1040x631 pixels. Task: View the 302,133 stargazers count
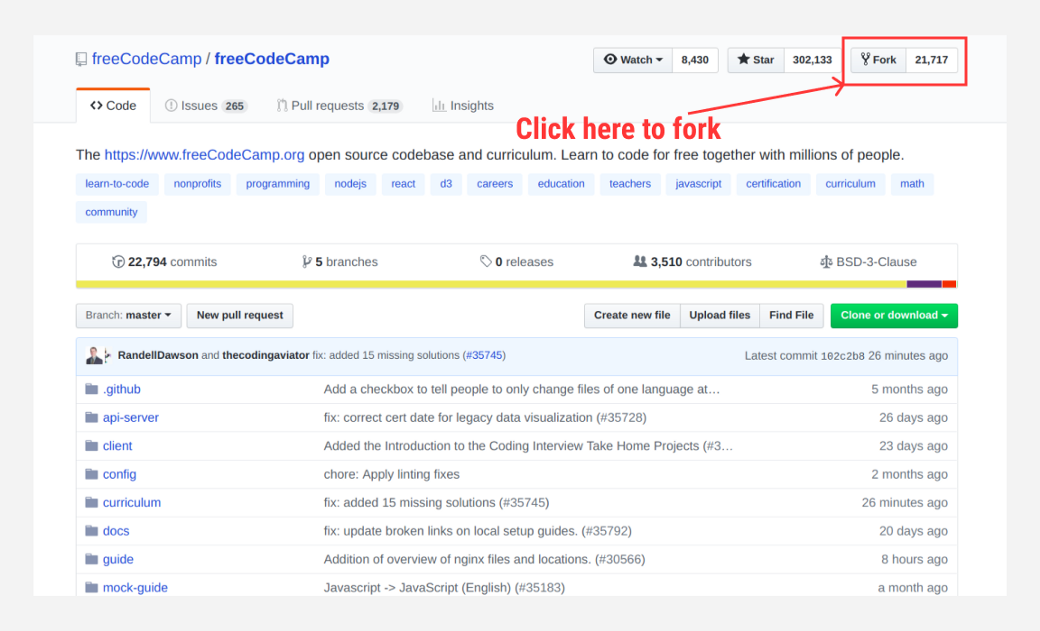812,60
